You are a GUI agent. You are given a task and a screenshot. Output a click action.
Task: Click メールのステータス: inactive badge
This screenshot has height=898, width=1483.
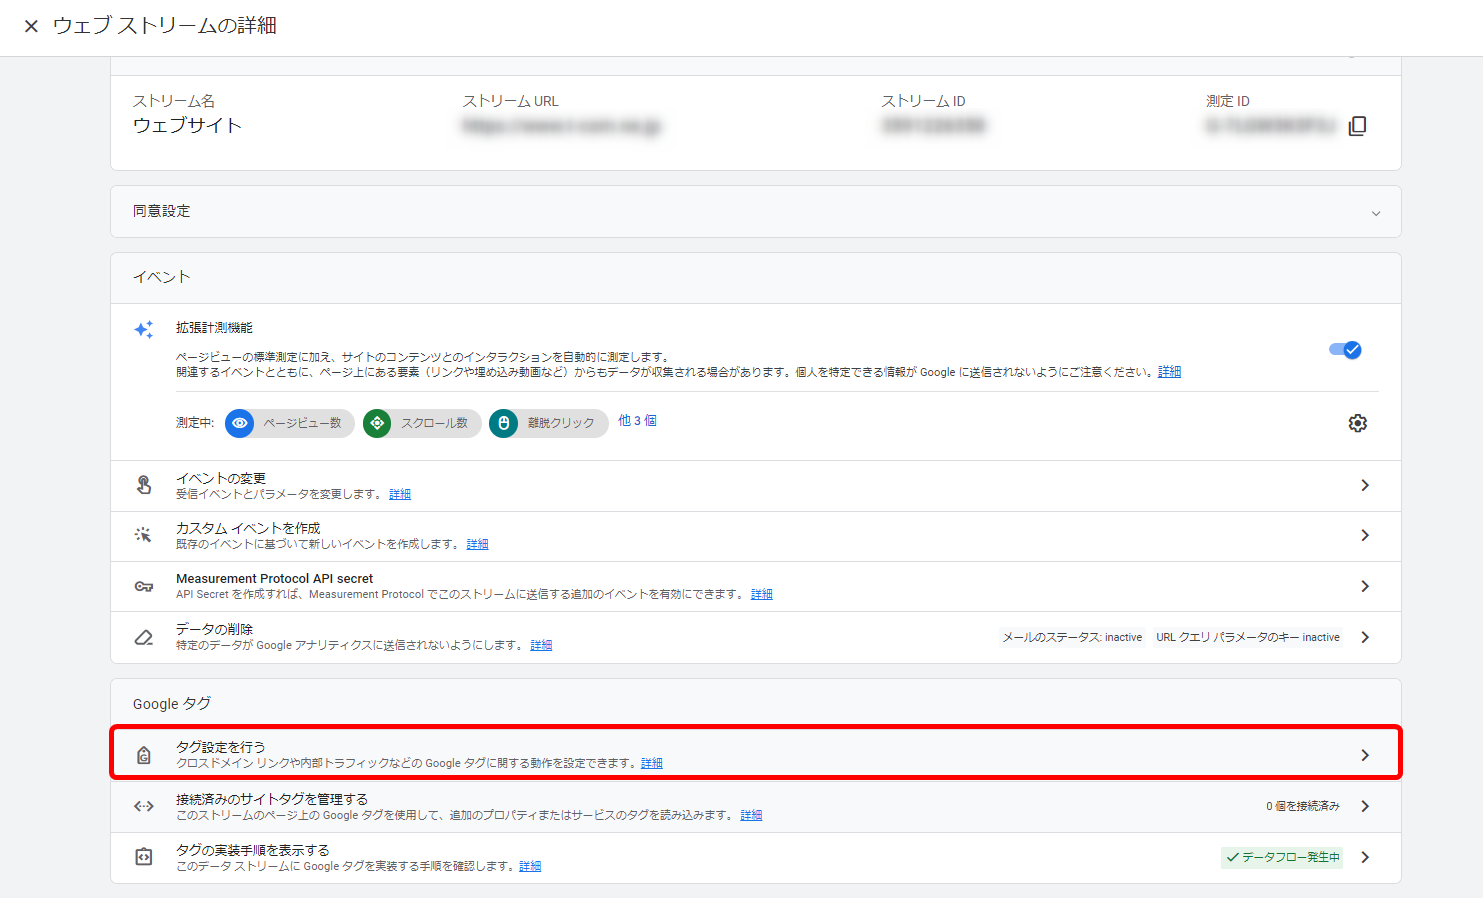point(1072,637)
